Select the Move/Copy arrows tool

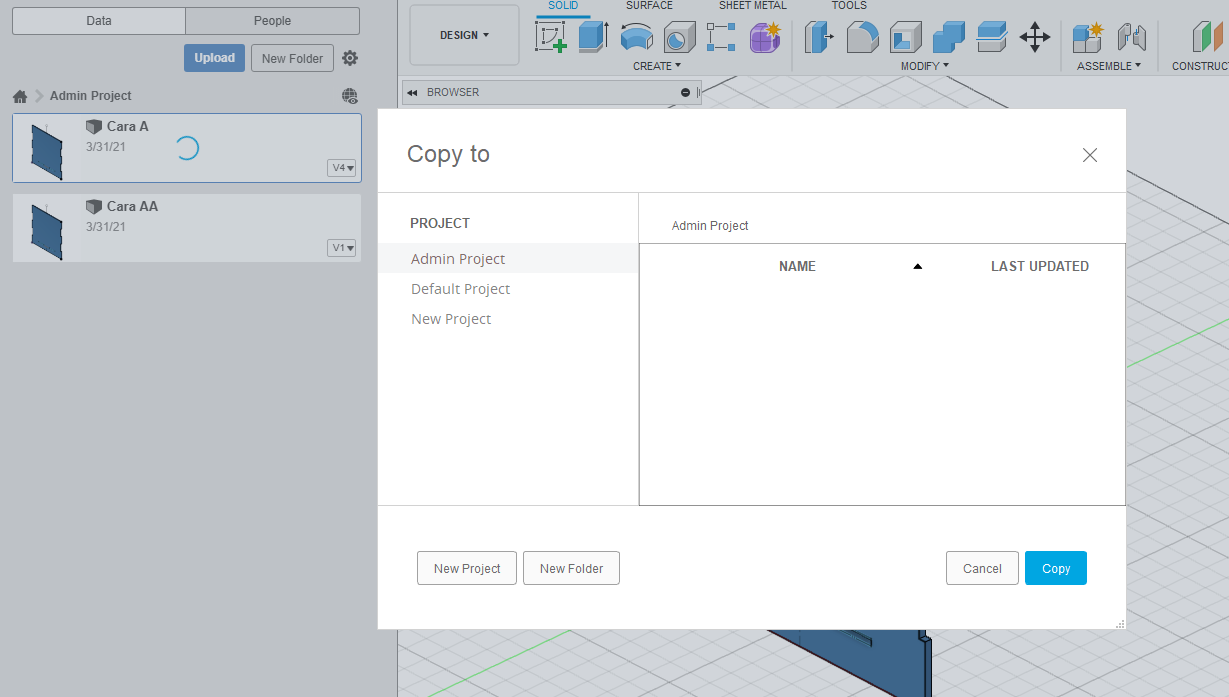coord(1034,38)
